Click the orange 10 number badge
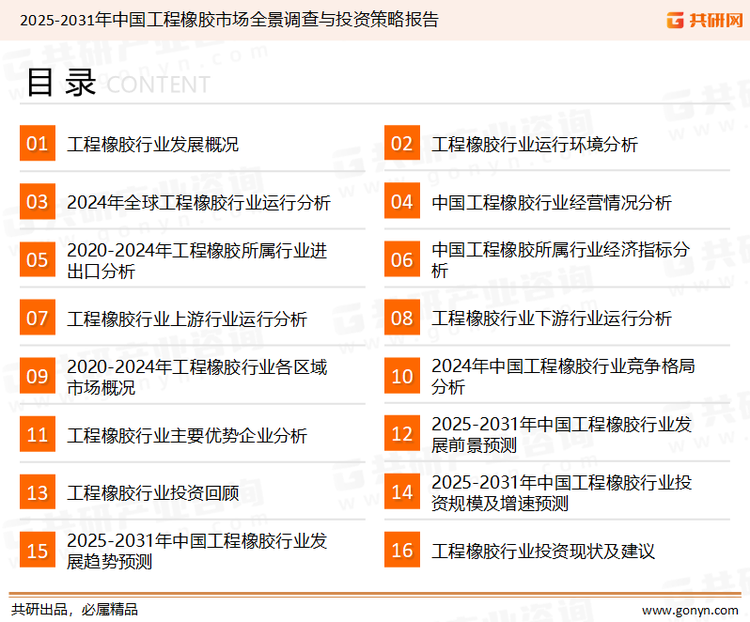 coord(402,376)
